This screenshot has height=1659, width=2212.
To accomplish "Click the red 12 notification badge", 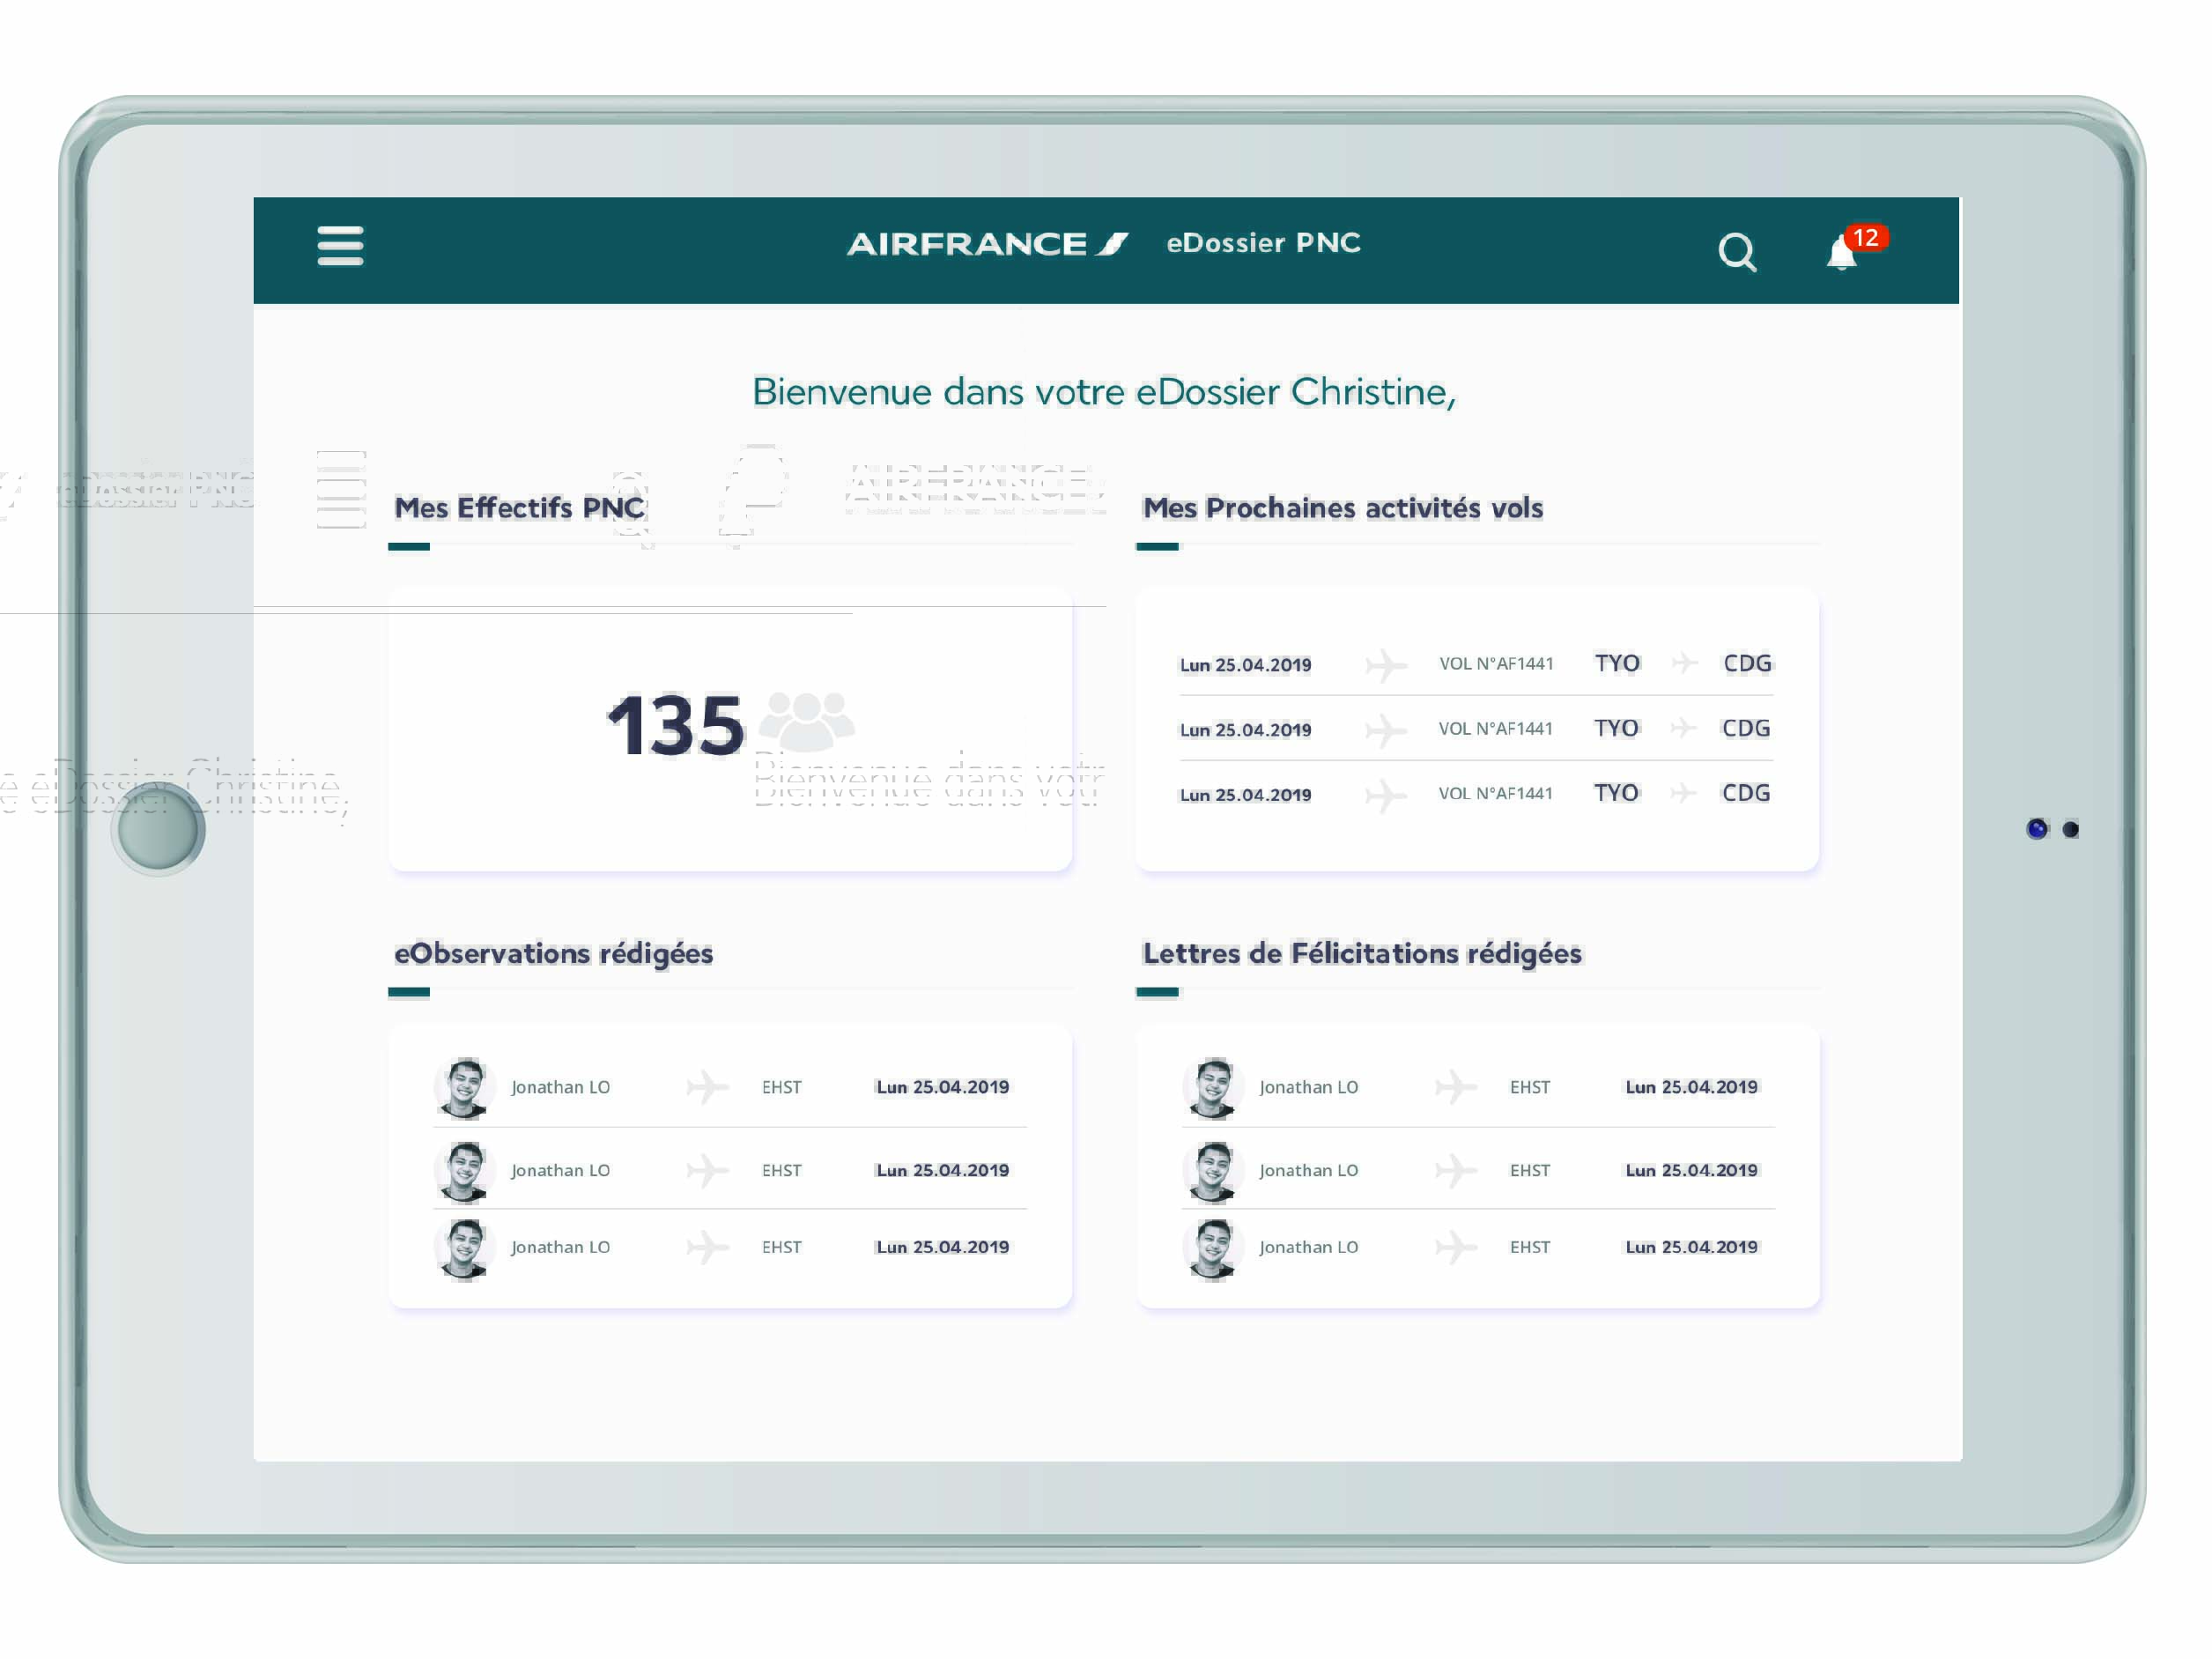I will pyautogui.click(x=1865, y=238).
